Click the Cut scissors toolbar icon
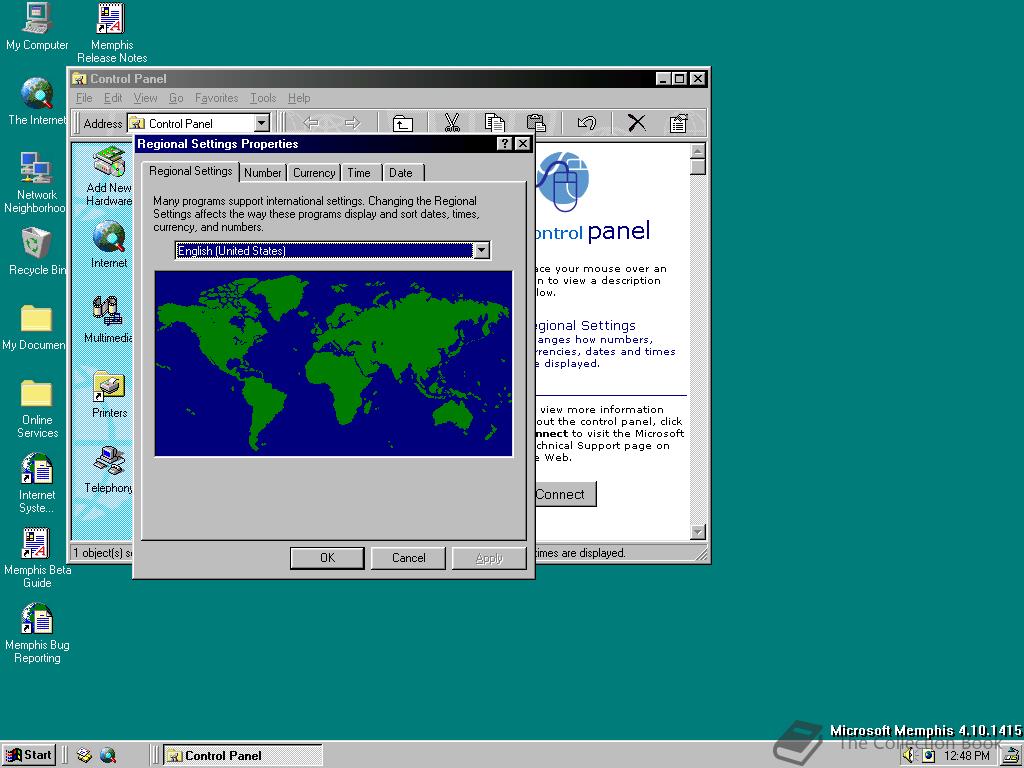1024x768 pixels. pos(452,123)
